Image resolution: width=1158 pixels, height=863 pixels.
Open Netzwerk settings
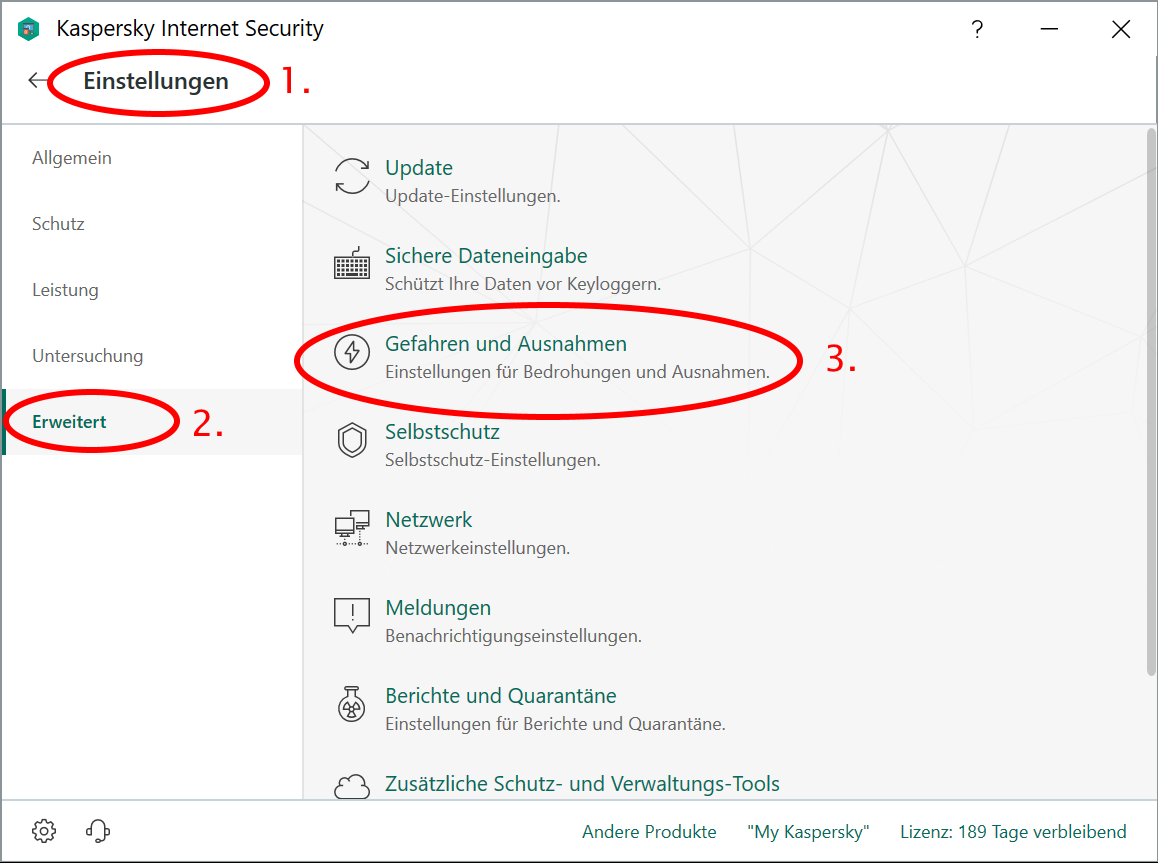428,520
